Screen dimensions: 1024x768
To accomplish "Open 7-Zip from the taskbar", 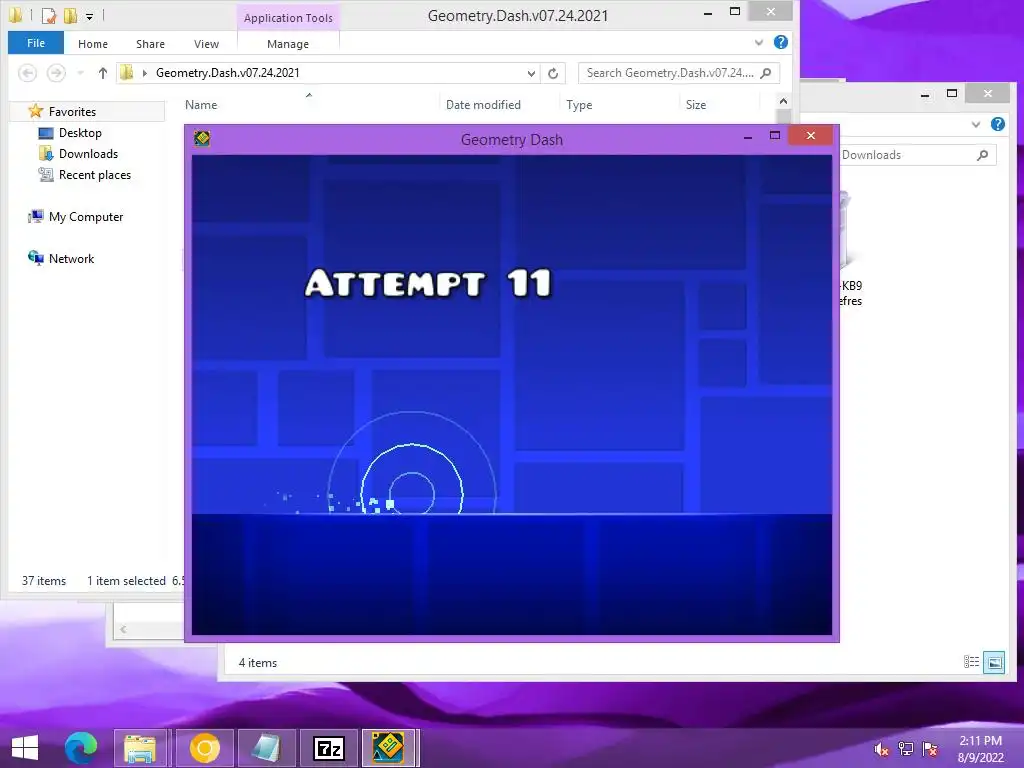I will point(328,748).
